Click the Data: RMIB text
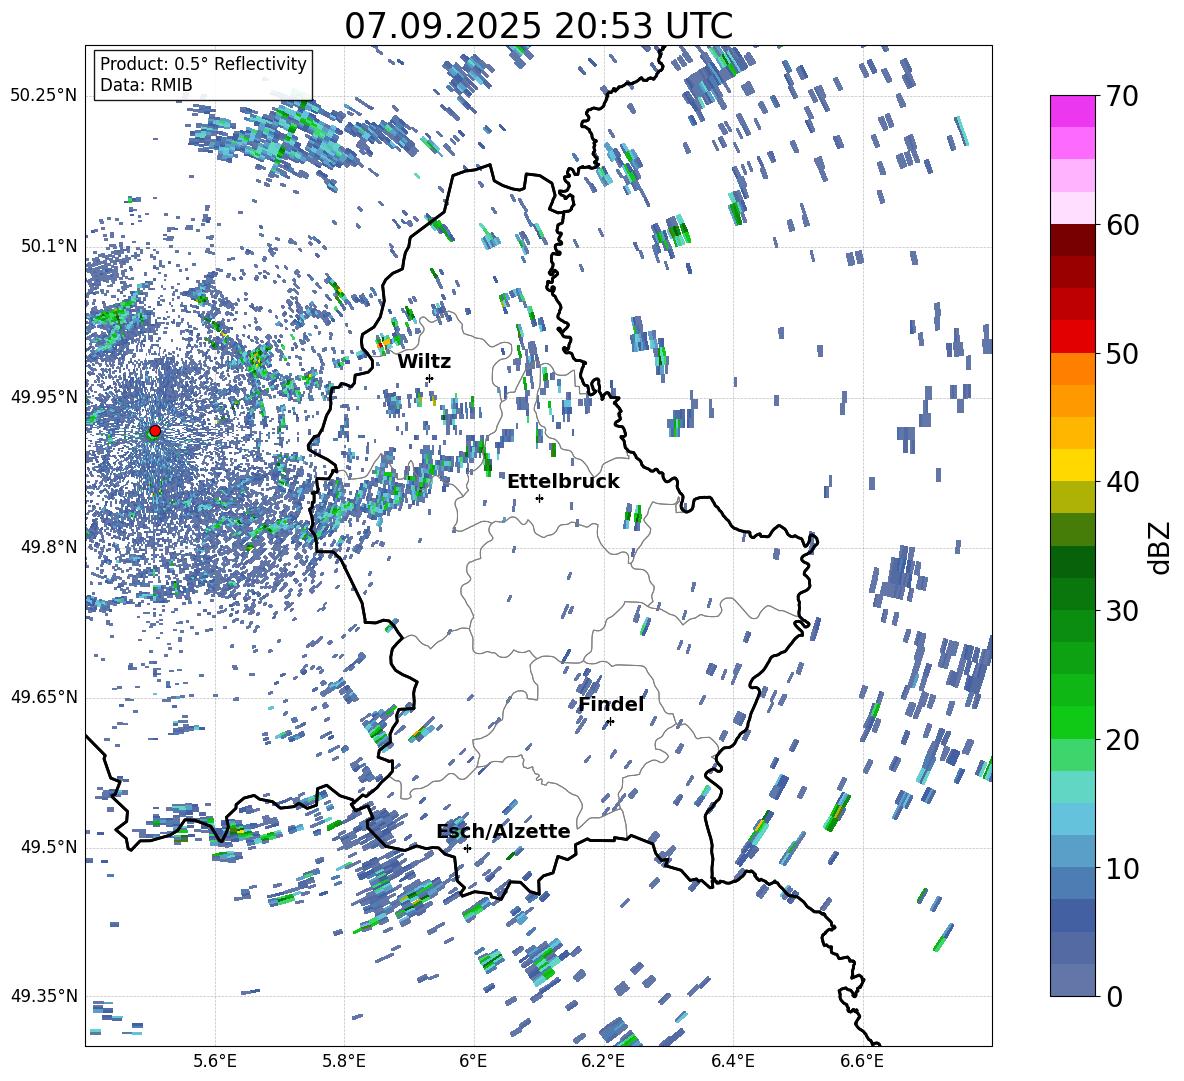 click(x=146, y=85)
